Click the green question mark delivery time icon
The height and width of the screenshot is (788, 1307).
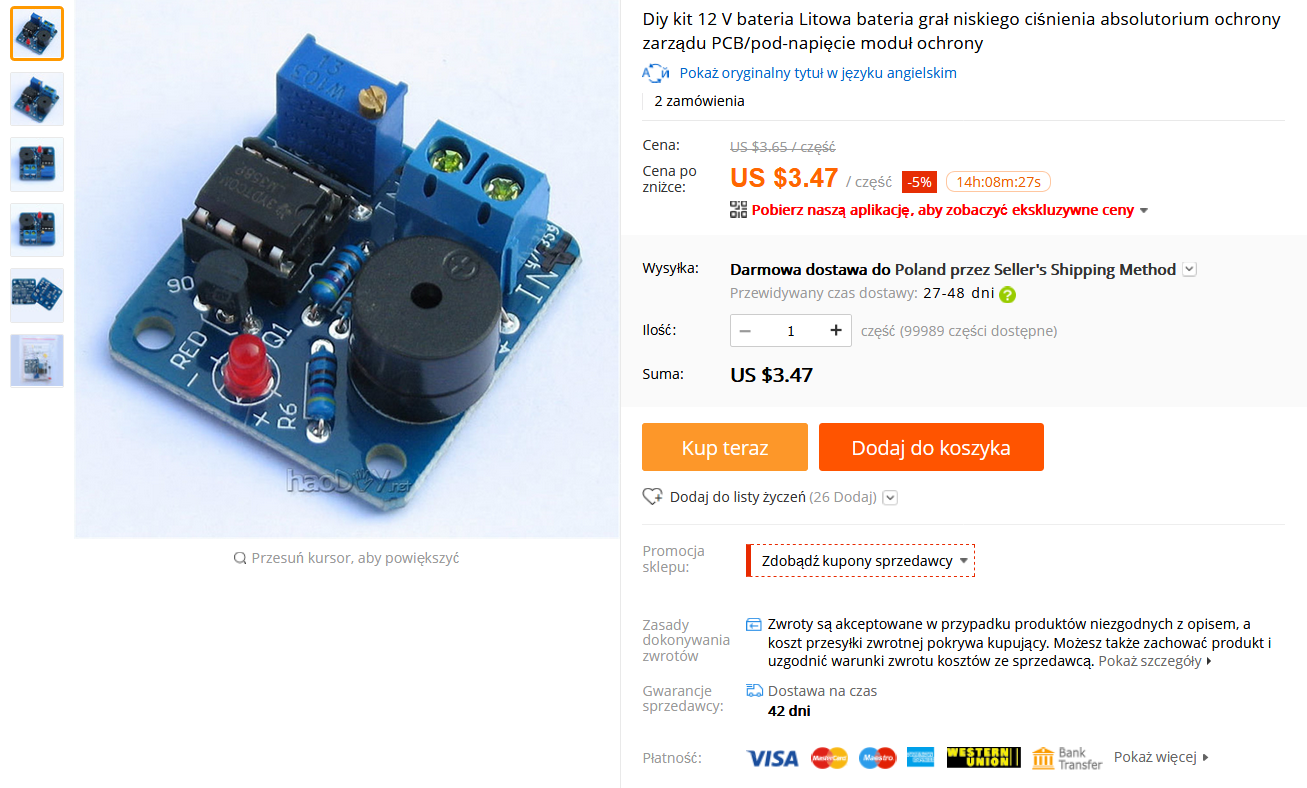point(1007,294)
